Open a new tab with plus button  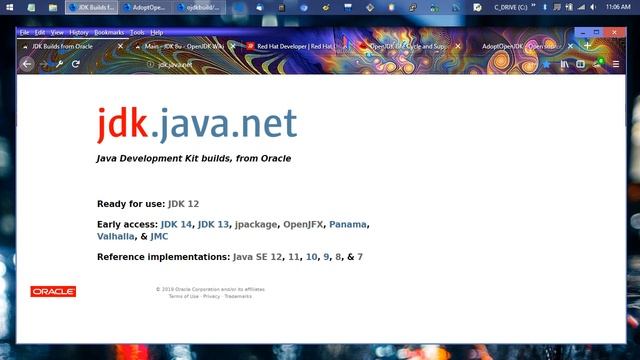pos(587,46)
